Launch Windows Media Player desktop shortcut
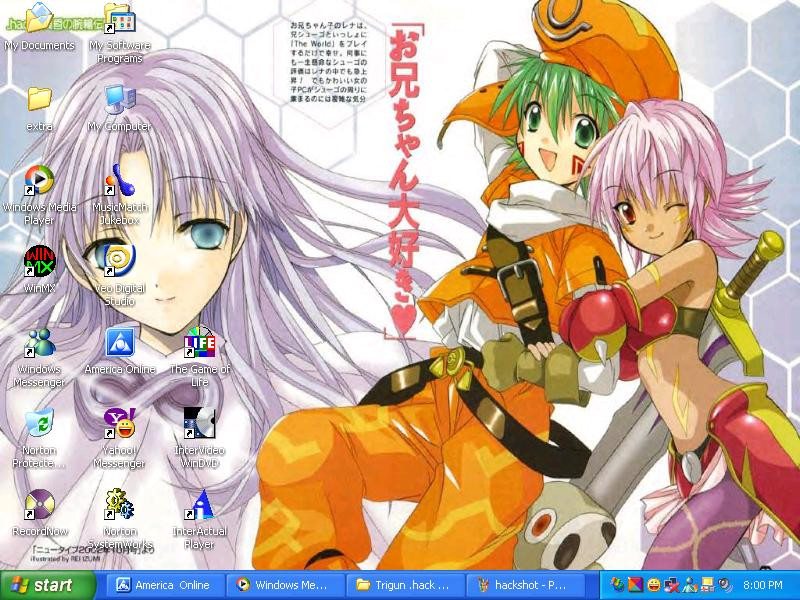The width and height of the screenshot is (800, 600). [x=39, y=195]
